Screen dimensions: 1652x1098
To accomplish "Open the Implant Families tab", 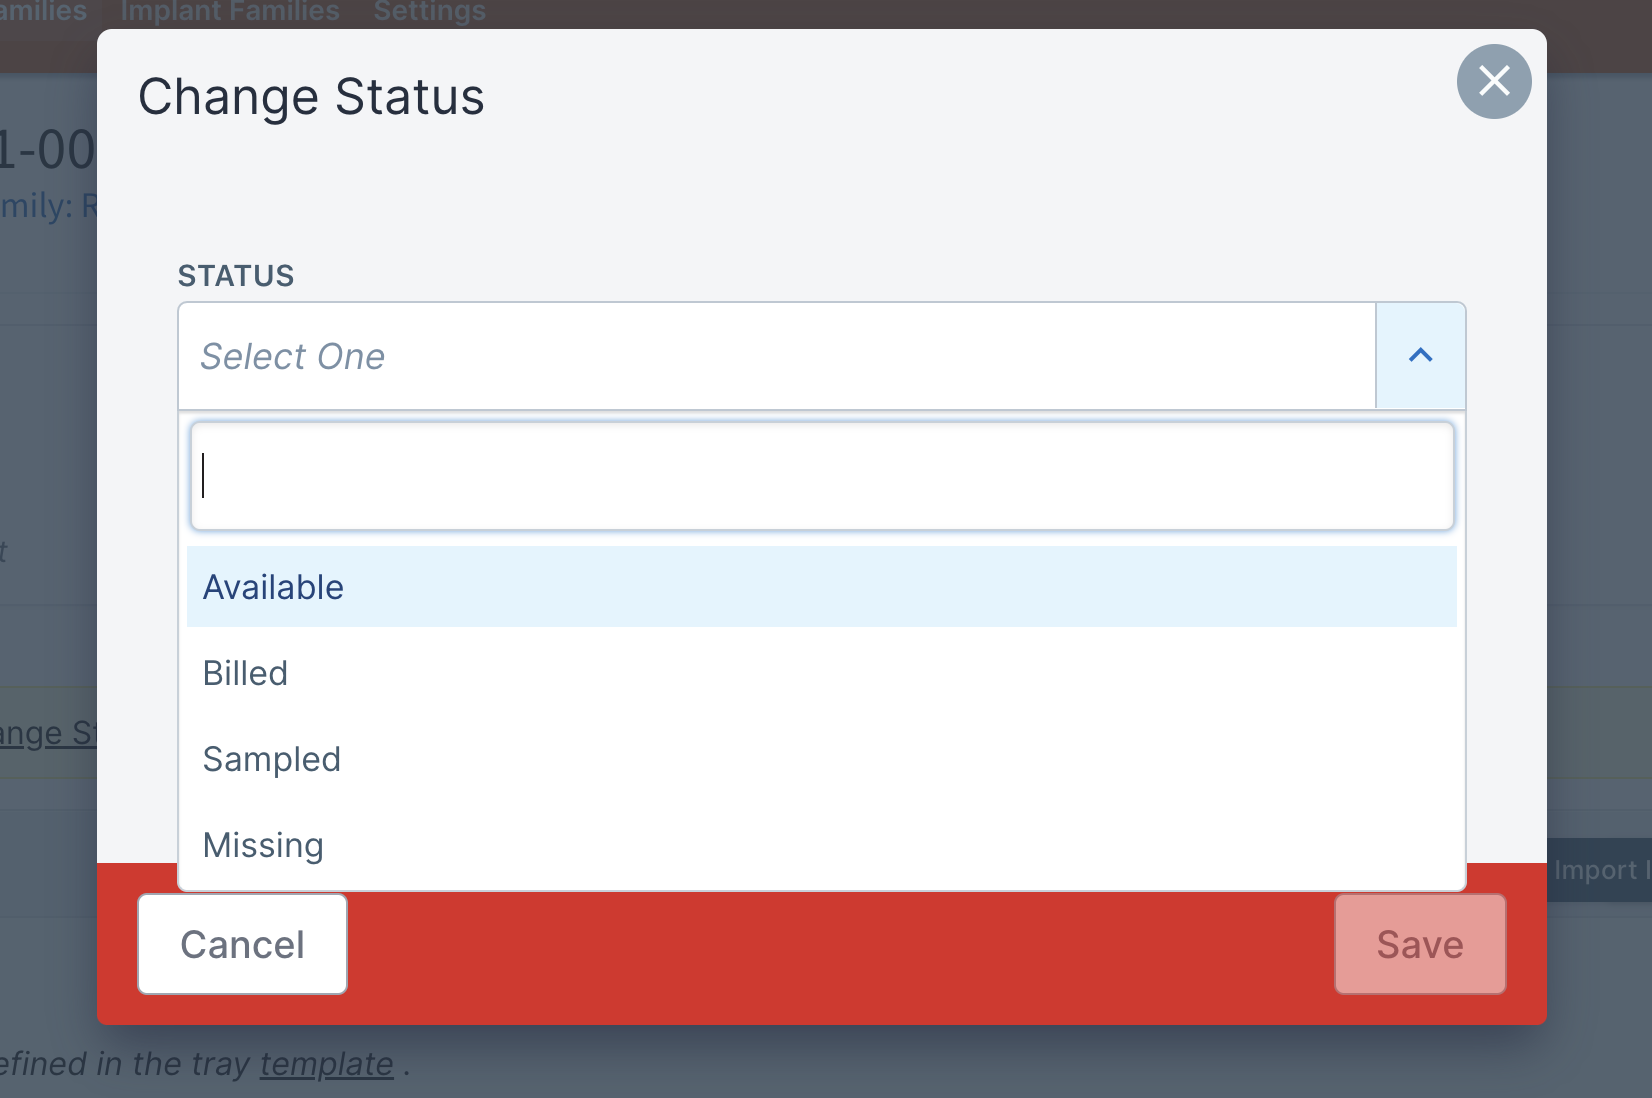I will pos(230,12).
